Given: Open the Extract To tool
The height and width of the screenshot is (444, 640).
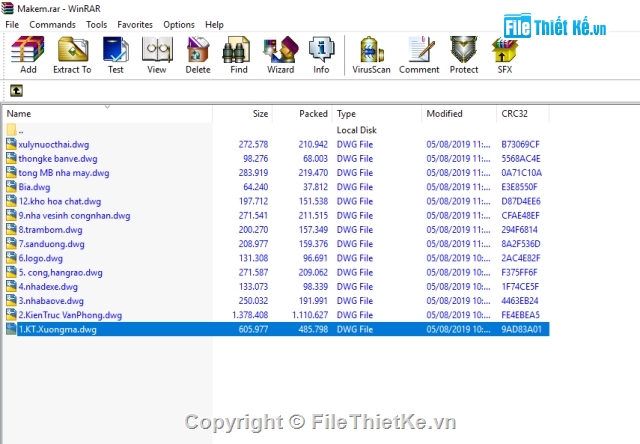Looking at the screenshot, I should 73,49.
